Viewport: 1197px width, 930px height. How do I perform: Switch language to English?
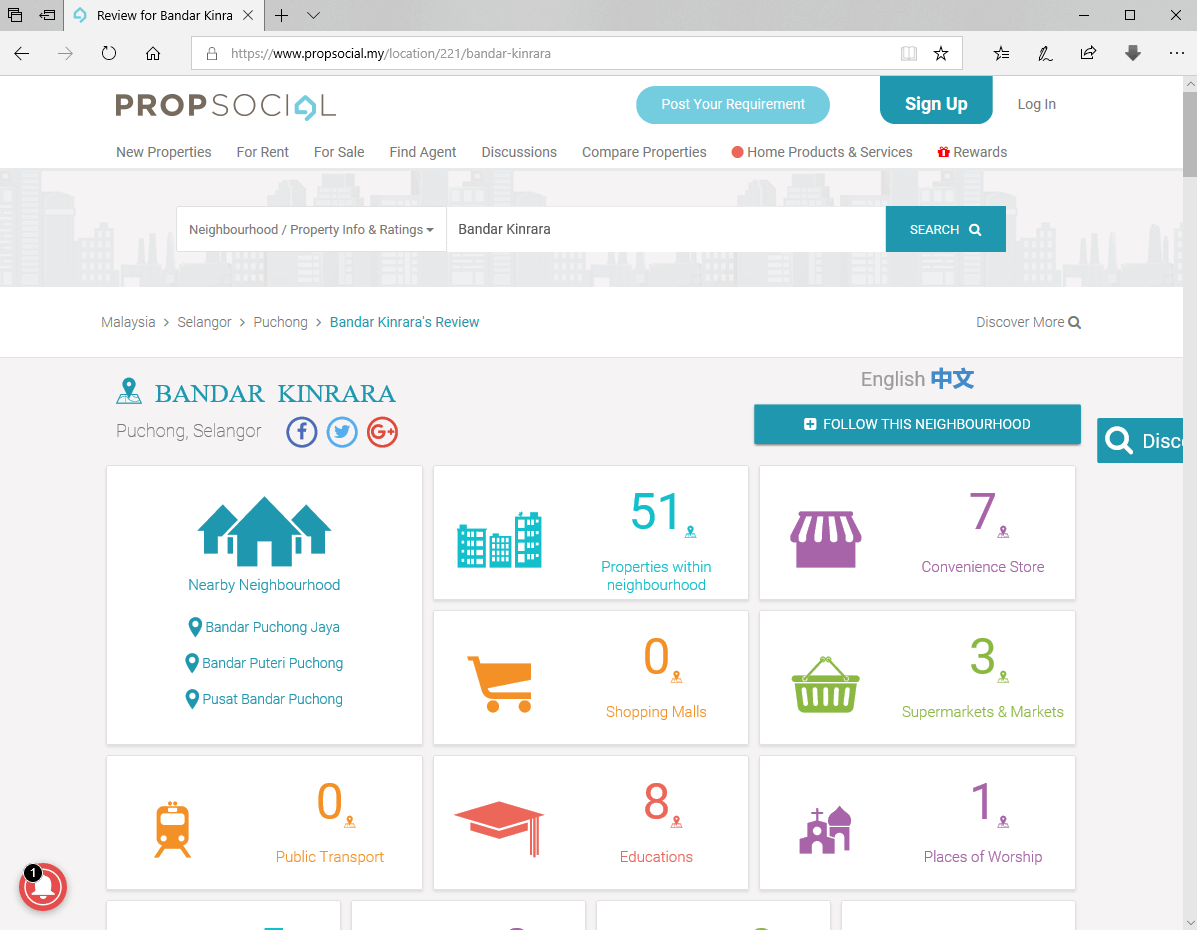(x=892, y=379)
